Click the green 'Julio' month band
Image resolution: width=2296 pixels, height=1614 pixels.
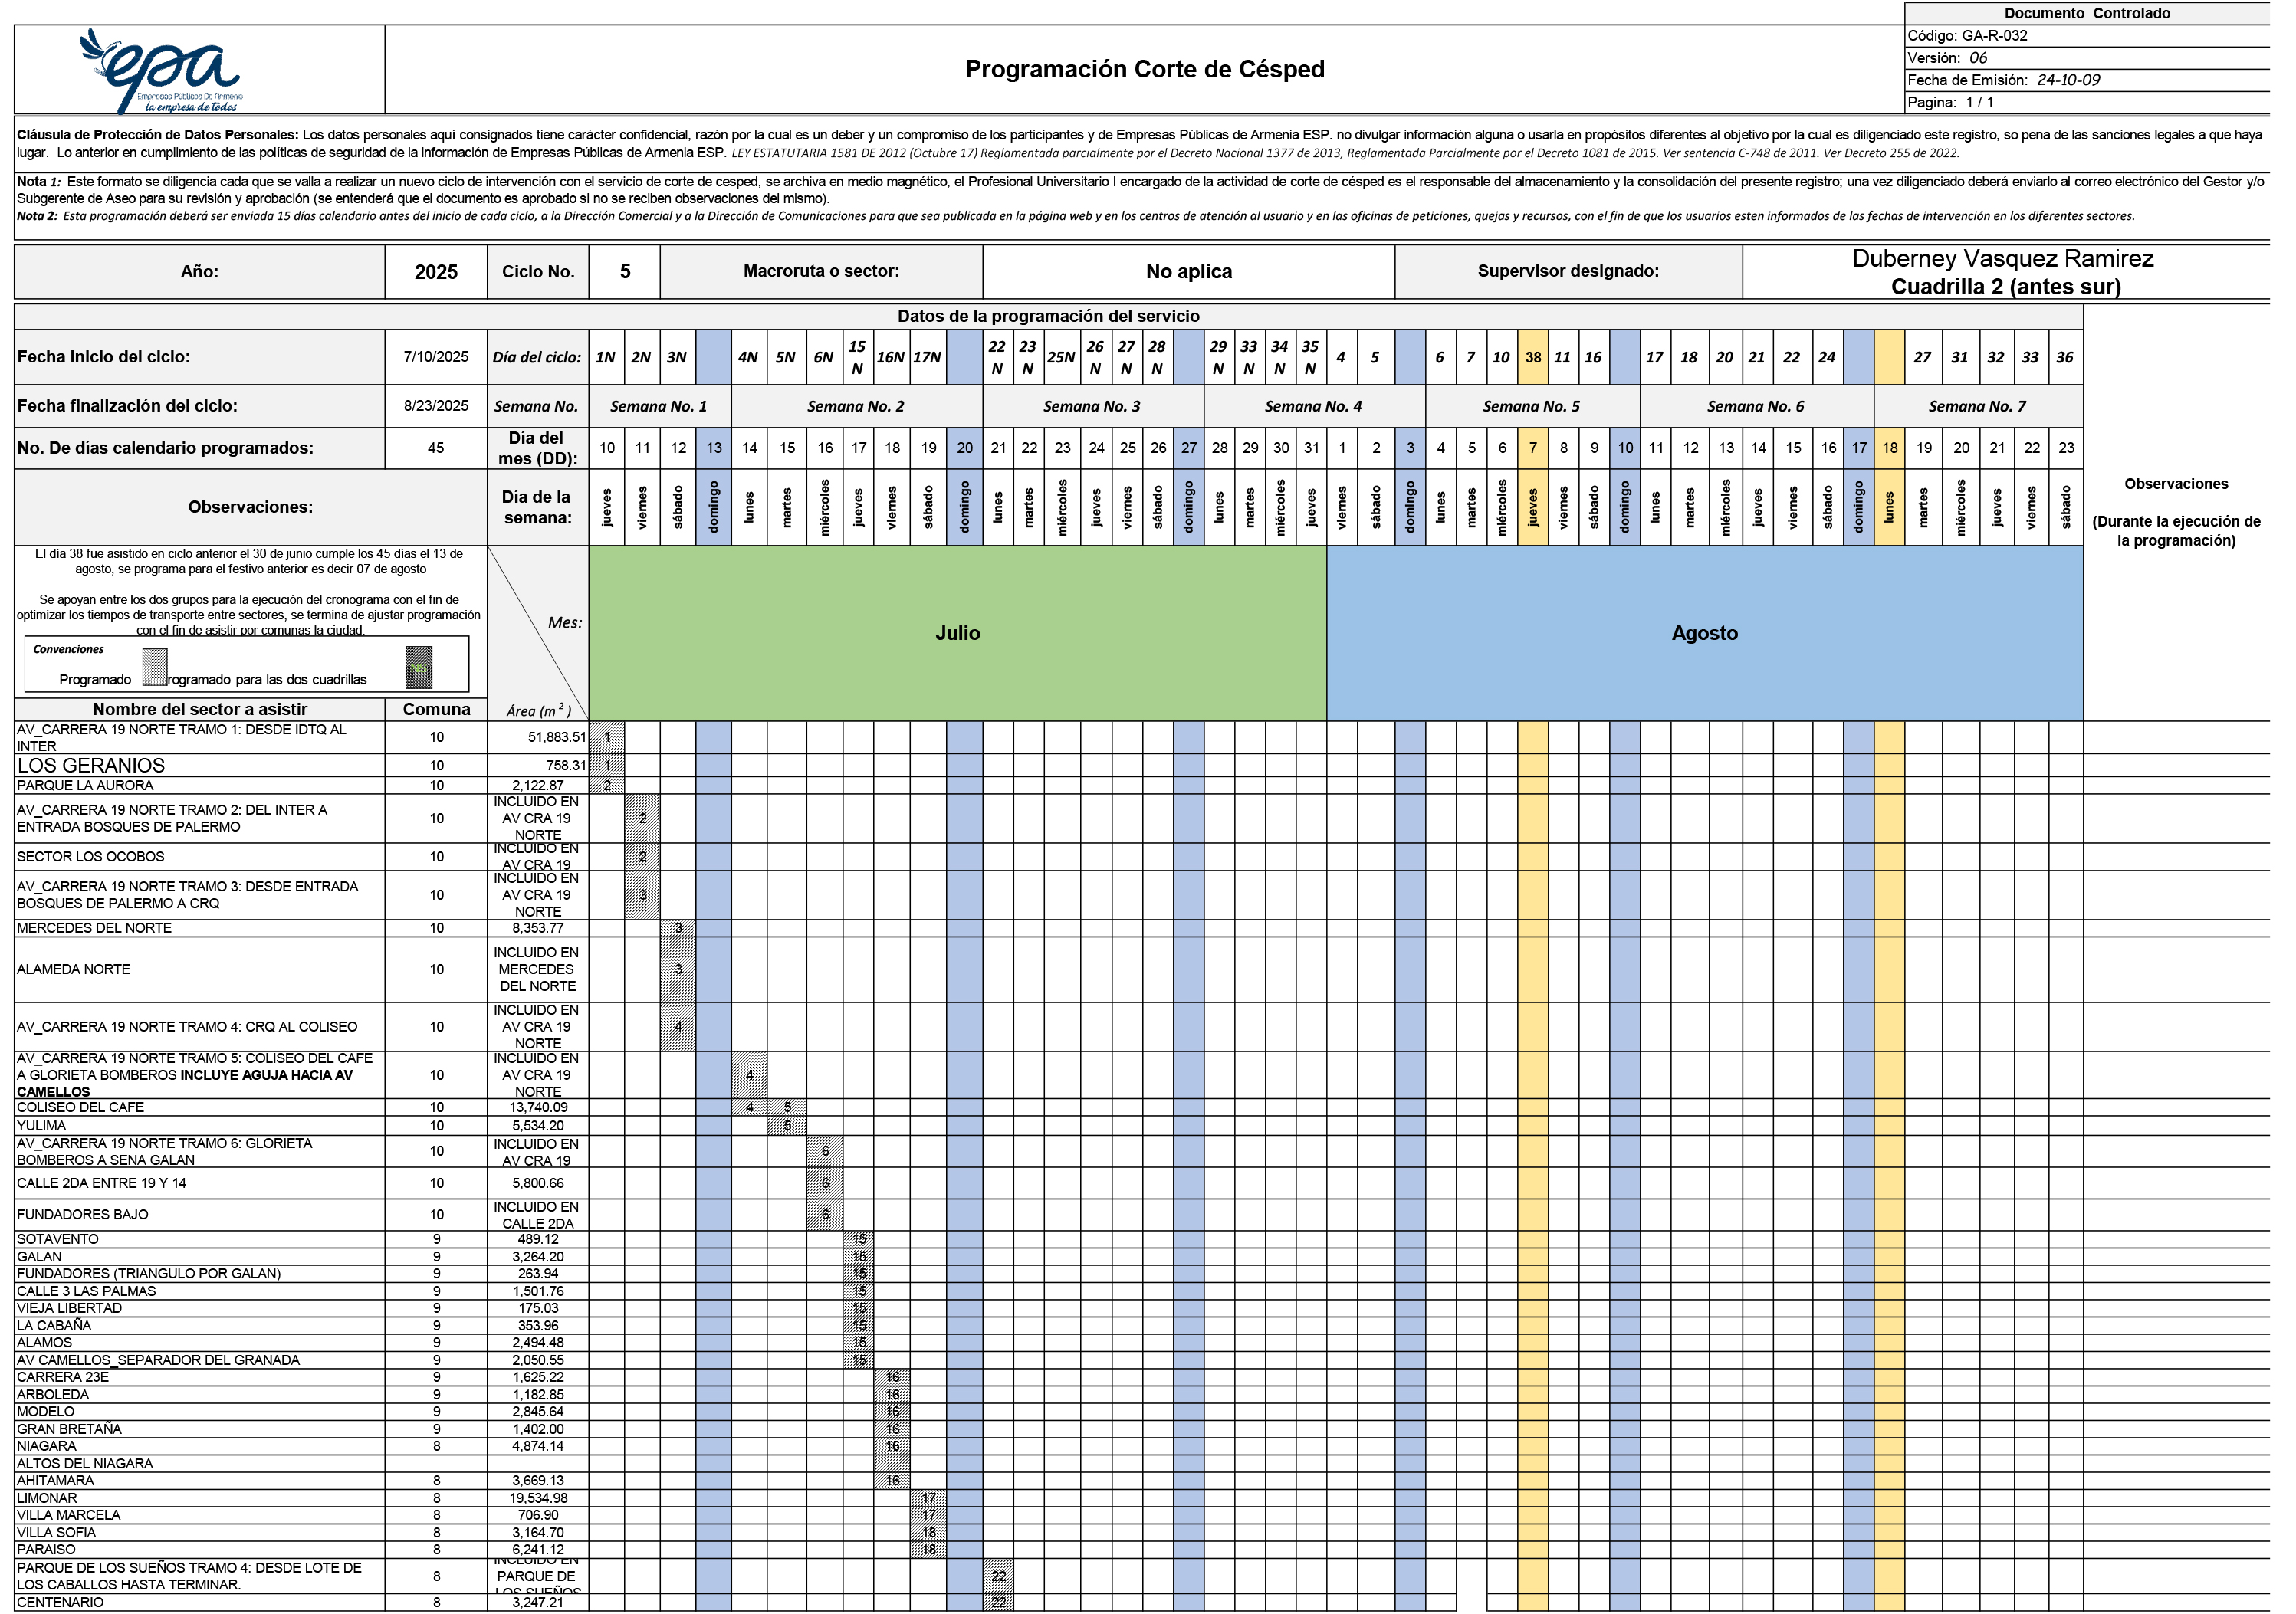pos(958,633)
